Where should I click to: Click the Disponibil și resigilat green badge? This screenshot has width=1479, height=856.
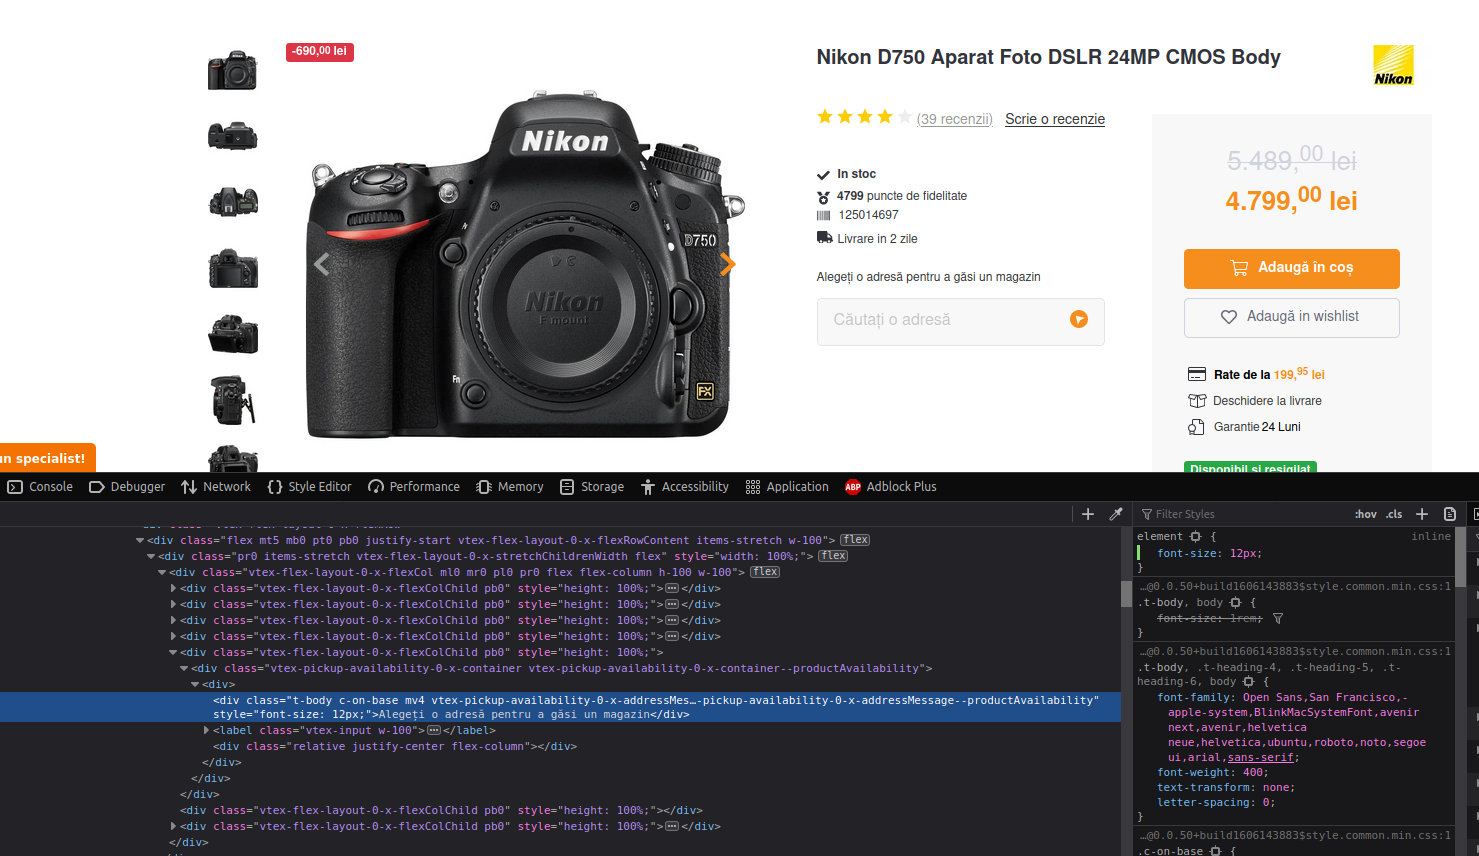click(1250, 467)
